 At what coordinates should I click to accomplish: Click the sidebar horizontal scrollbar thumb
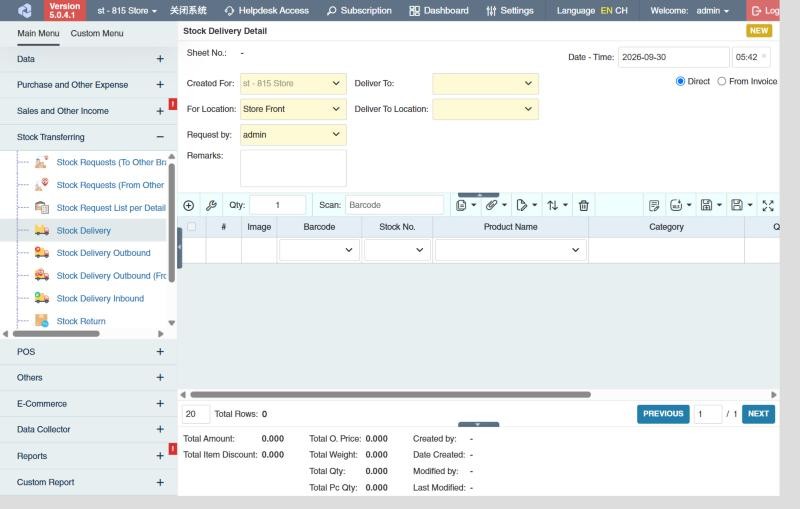(x=56, y=334)
